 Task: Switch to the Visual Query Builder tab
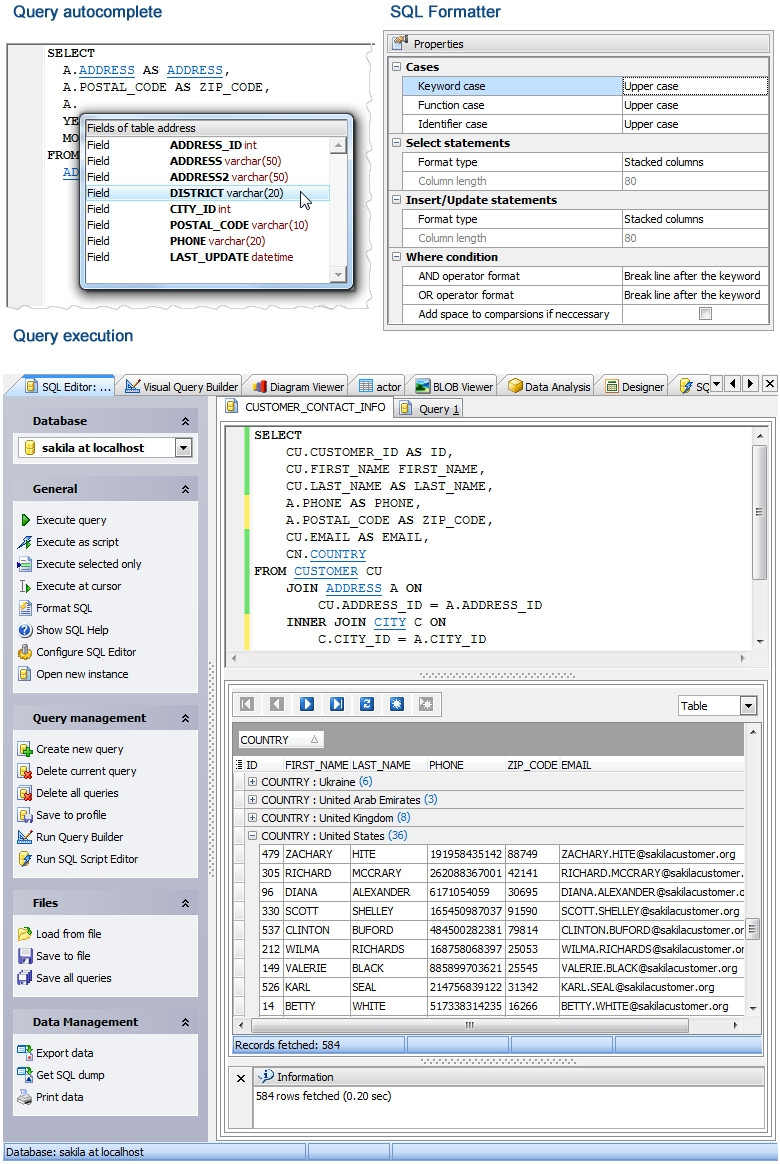point(181,386)
